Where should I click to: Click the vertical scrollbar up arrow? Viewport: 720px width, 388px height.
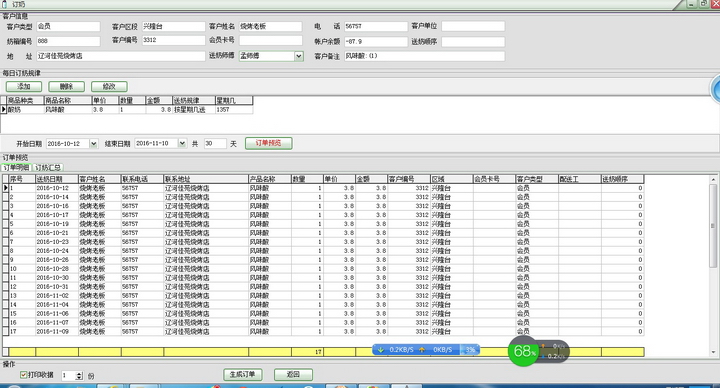[713, 180]
